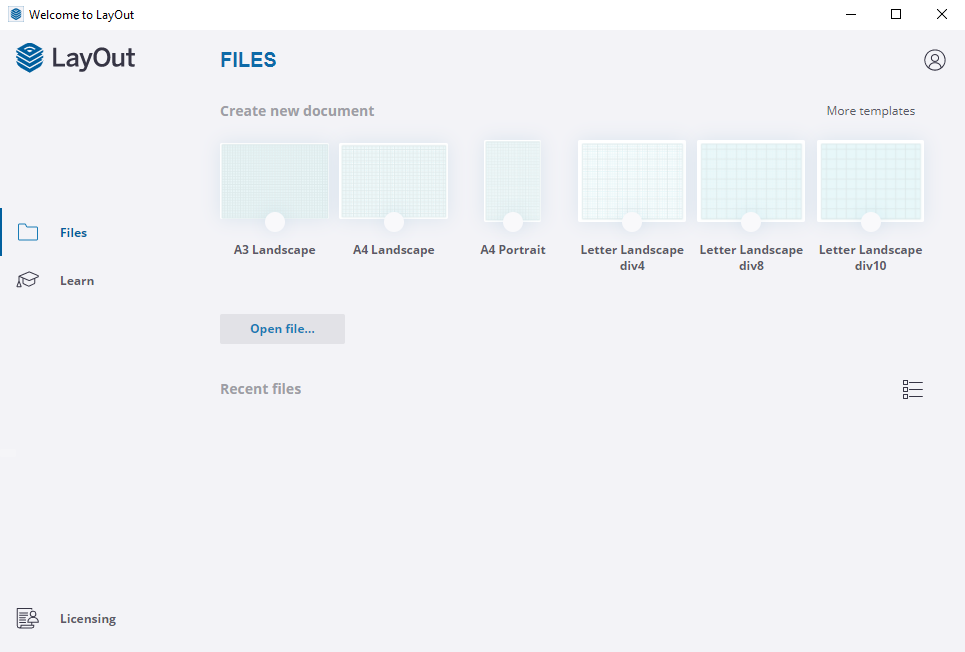Click the Licensing certificate icon
Viewport: 965px width, 652px height.
click(28, 618)
